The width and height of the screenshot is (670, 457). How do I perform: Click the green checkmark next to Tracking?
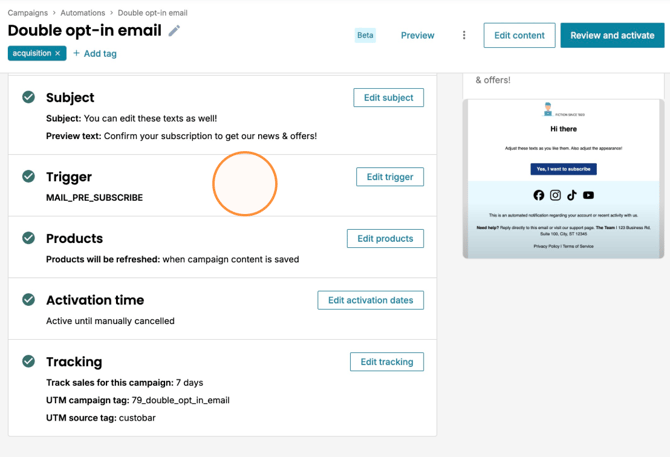[x=29, y=361]
